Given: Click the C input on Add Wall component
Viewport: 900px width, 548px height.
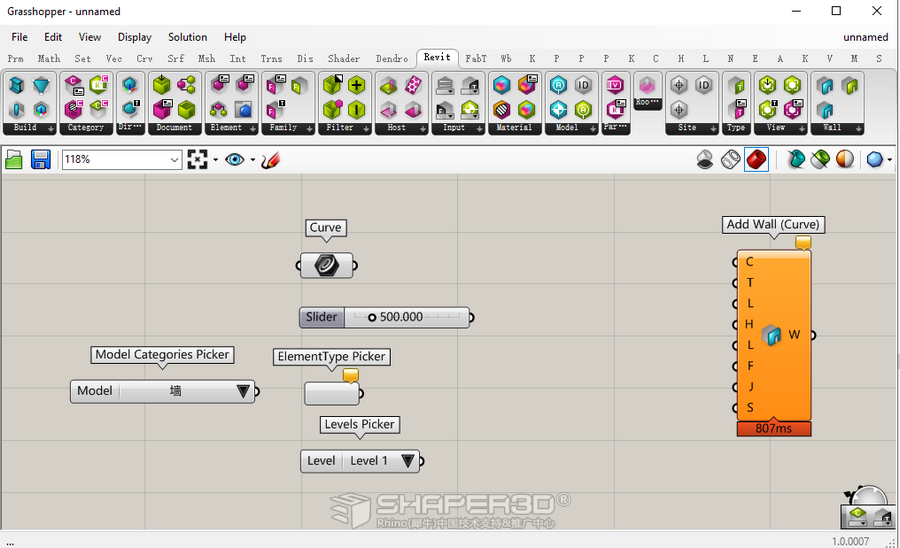Looking at the screenshot, I should [748, 262].
